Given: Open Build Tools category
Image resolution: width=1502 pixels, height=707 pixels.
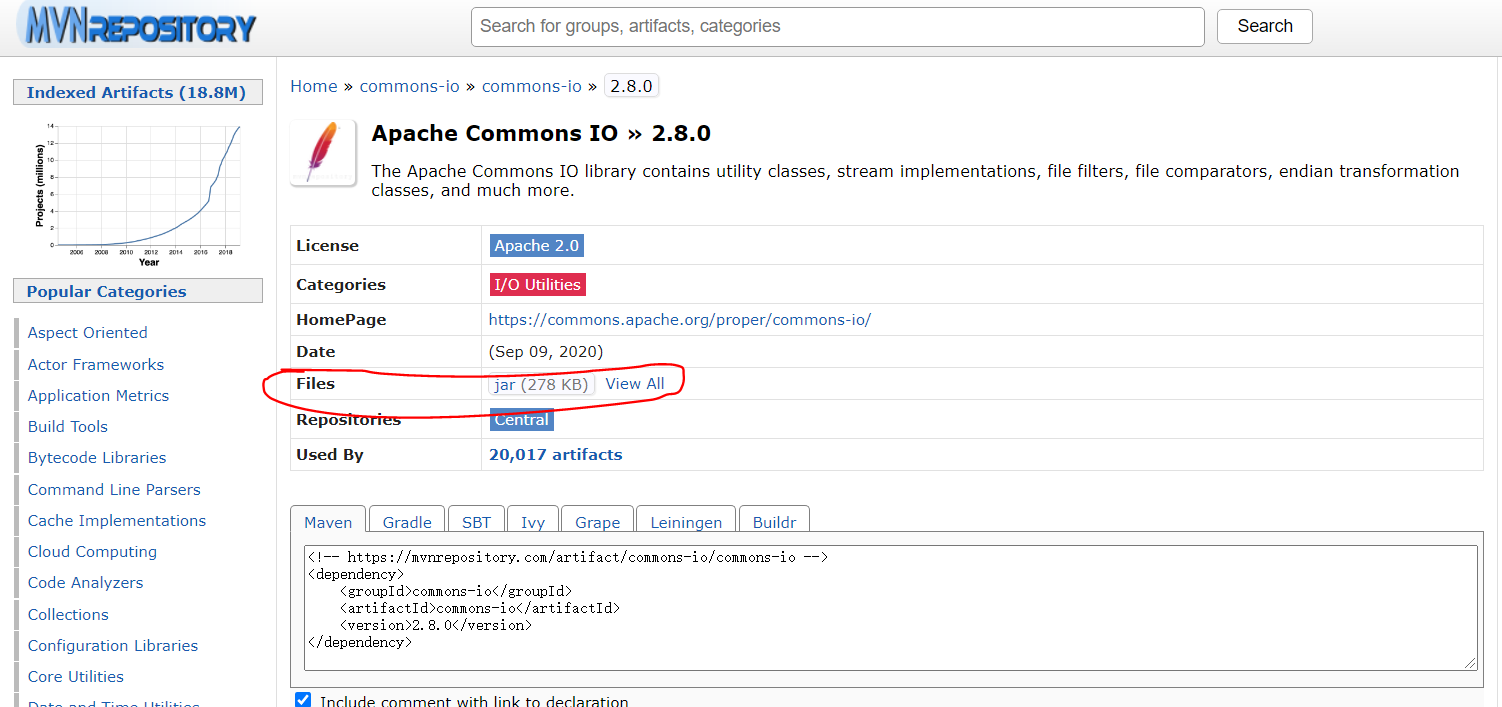Looking at the screenshot, I should coord(68,427).
